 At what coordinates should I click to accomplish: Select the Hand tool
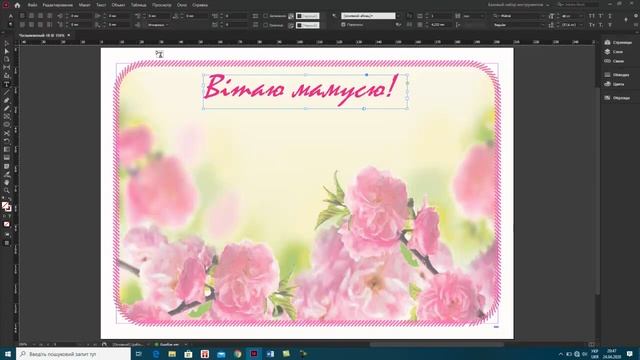click(6, 182)
